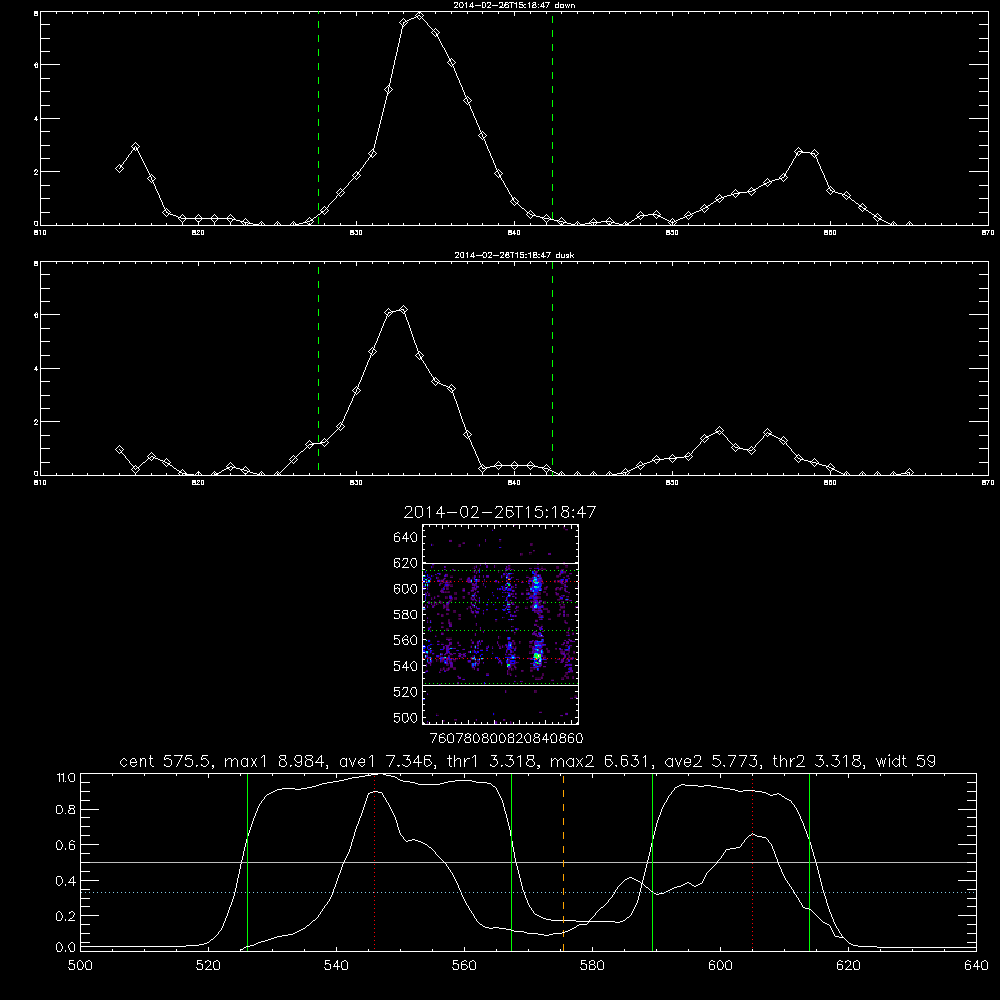Click the 520 label on spectral image y-axis

[406, 692]
